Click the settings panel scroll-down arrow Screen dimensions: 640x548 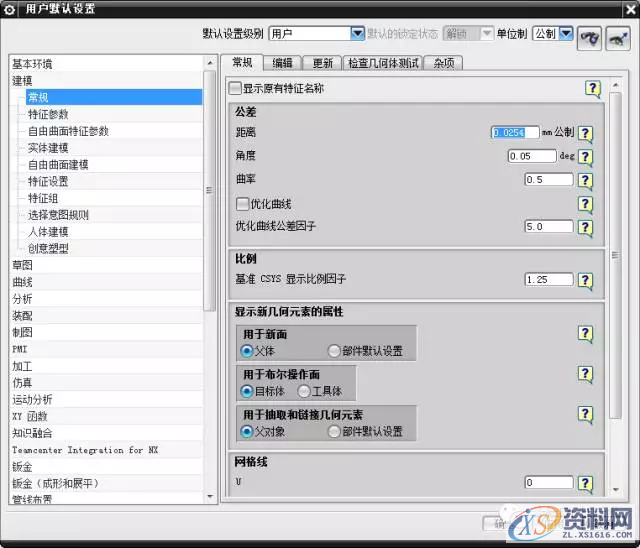[x=616, y=490]
